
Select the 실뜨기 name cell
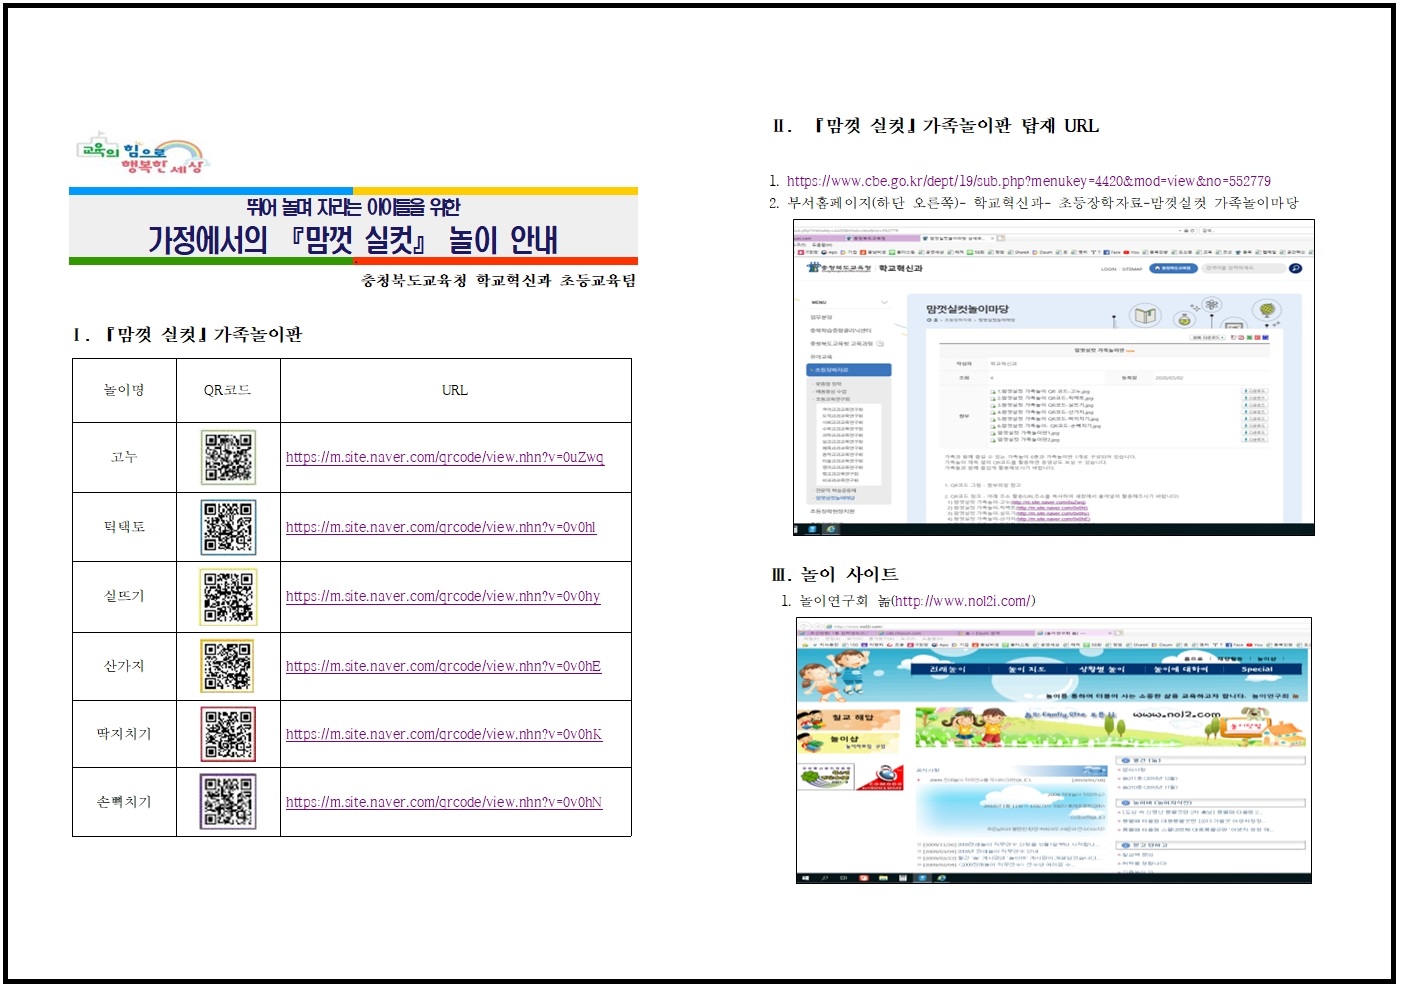[x=124, y=596]
